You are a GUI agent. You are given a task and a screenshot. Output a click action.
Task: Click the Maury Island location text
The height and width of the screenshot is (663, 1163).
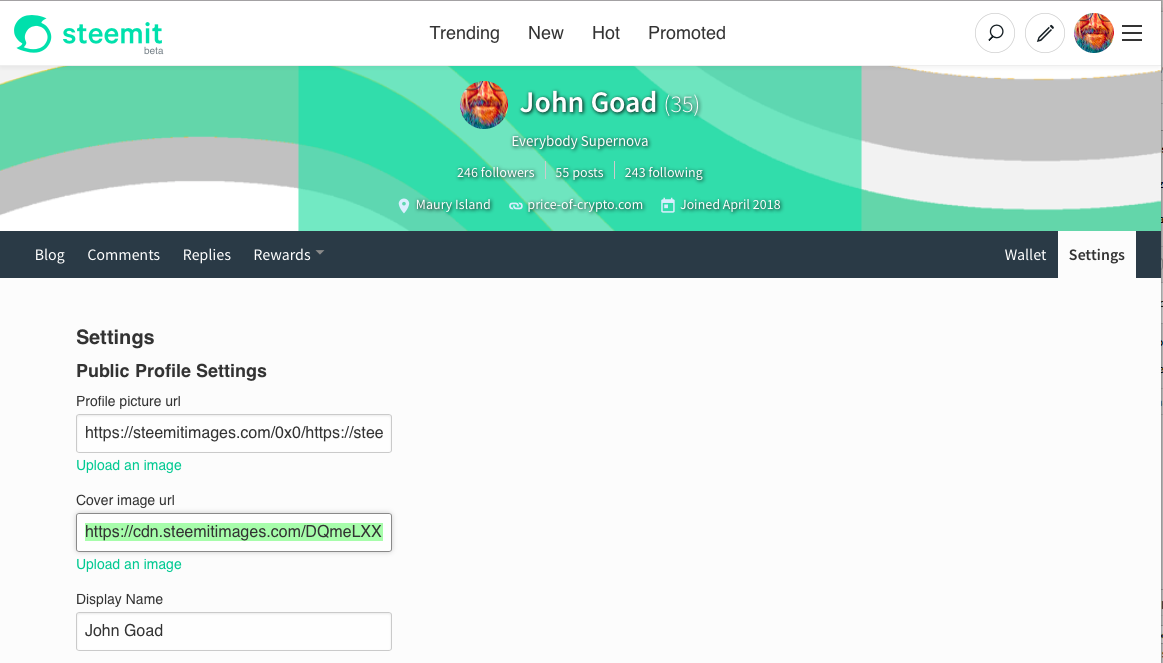click(x=453, y=205)
